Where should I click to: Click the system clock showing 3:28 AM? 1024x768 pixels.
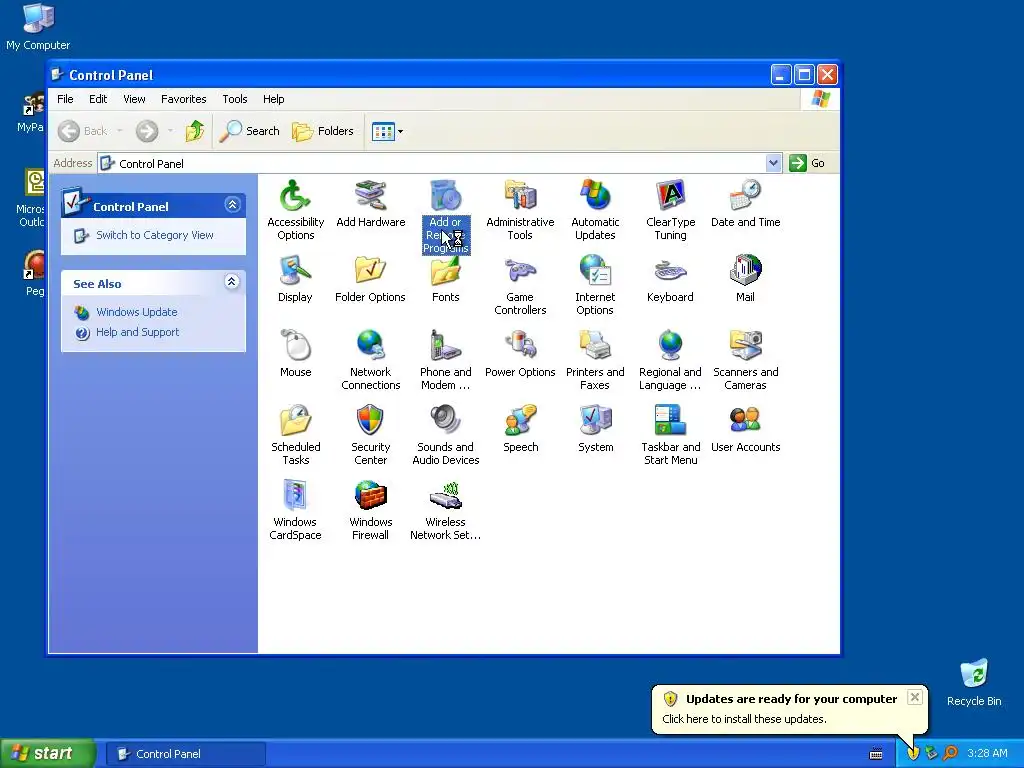point(987,754)
